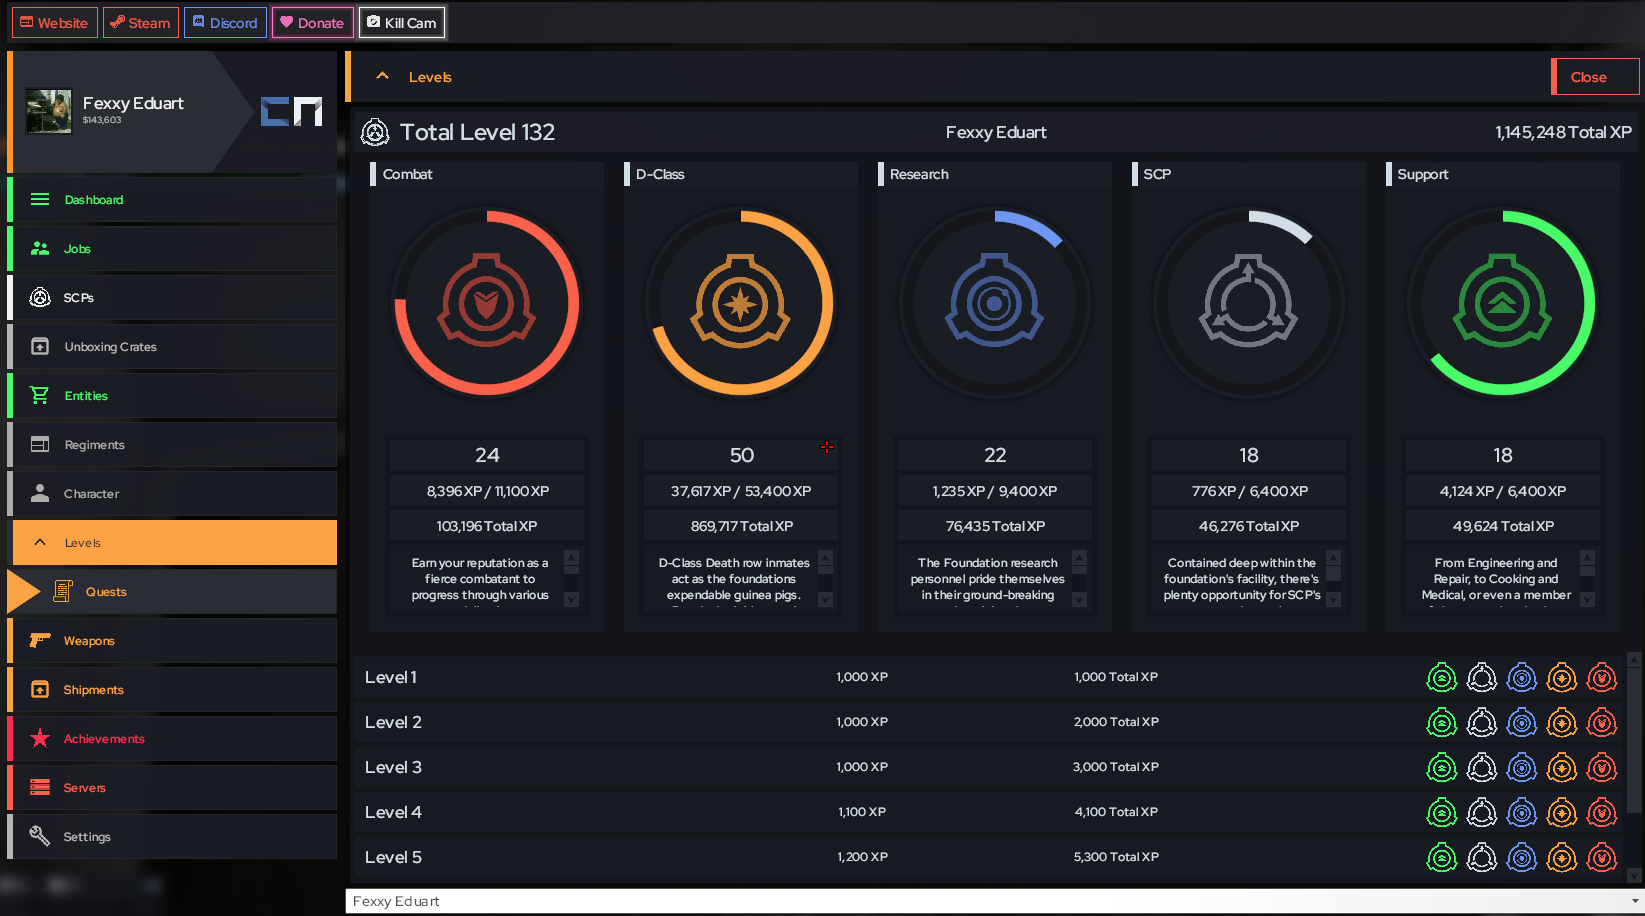The width and height of the screenshot is (1645, 916).
Task: Select the Level 1 row label
Action: pyautogui.click(x=391, y=677)
